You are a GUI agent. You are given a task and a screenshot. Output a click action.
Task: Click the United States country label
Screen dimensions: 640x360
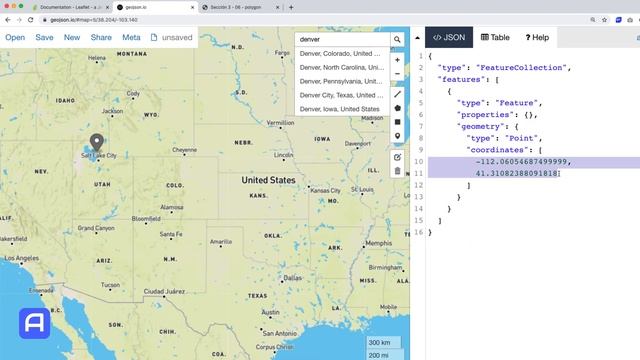[x=268, y=180]
